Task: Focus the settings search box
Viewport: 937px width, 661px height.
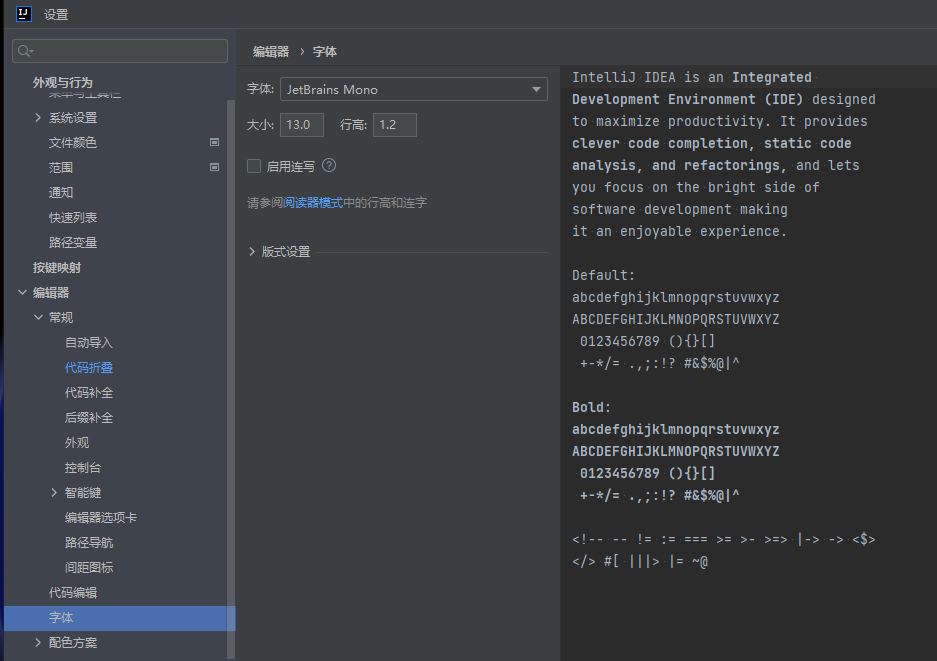Action: (120, 51)
